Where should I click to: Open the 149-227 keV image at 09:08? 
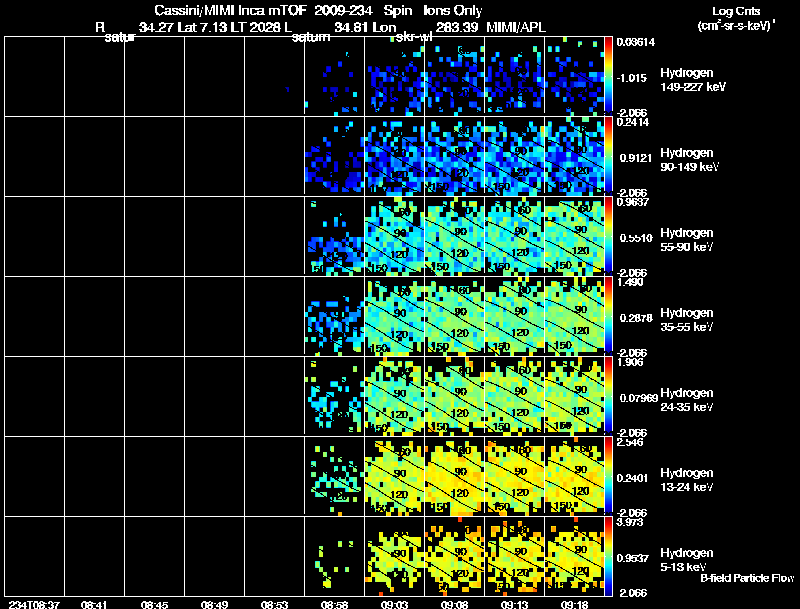[x=455, y=76]
